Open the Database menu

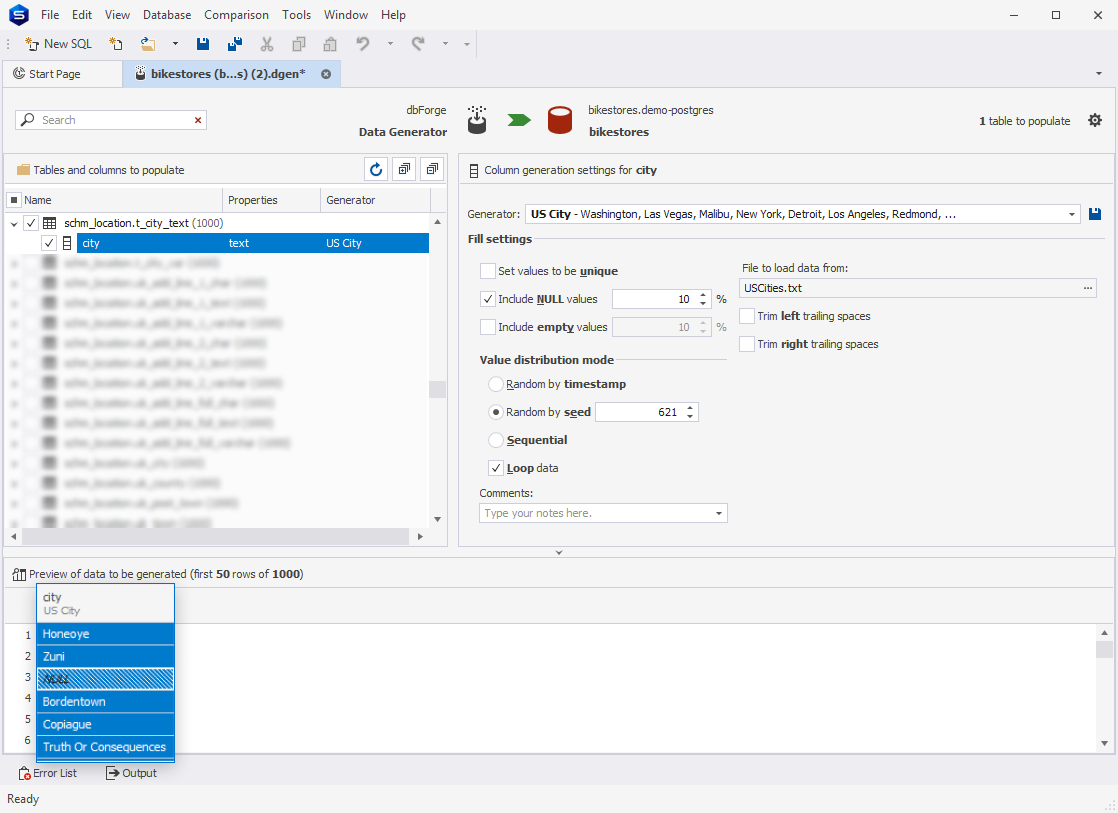point(167,15)
